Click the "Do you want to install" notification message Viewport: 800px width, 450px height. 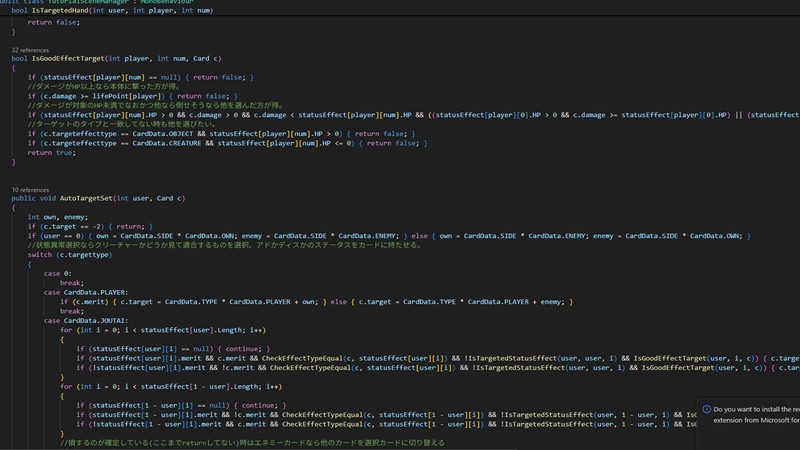click(x=756, y=415)
